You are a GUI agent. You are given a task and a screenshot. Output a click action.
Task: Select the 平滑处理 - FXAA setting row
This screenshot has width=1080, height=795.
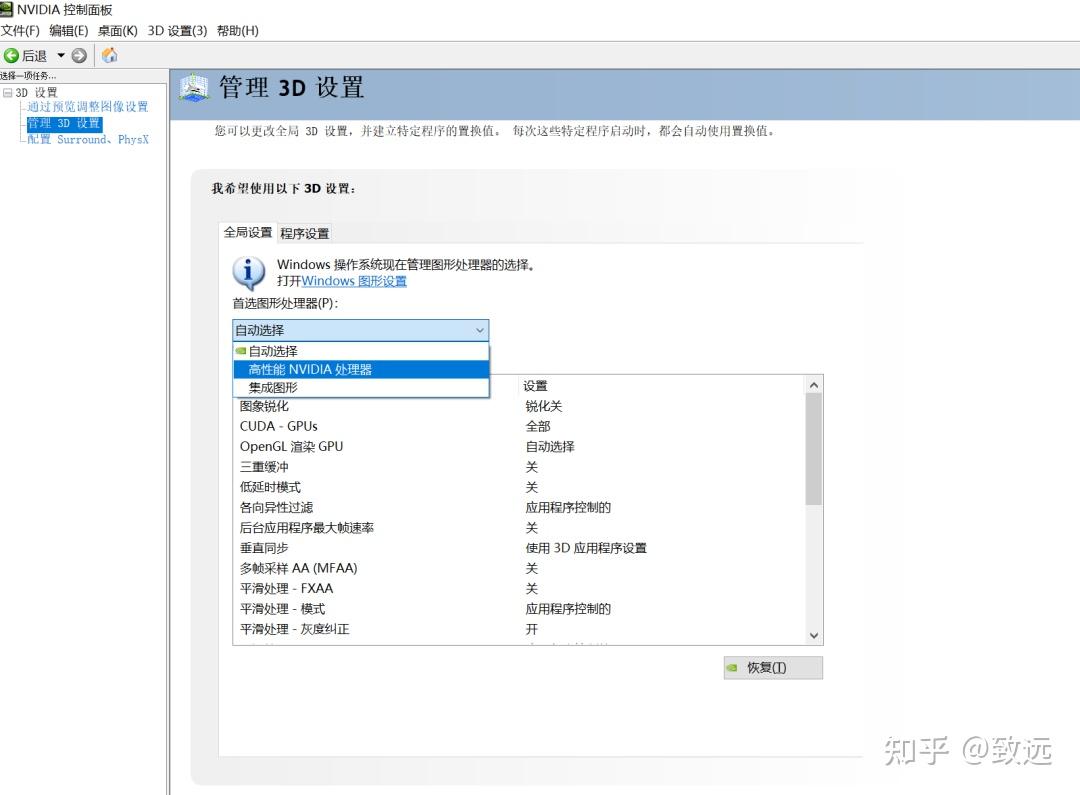519,589
